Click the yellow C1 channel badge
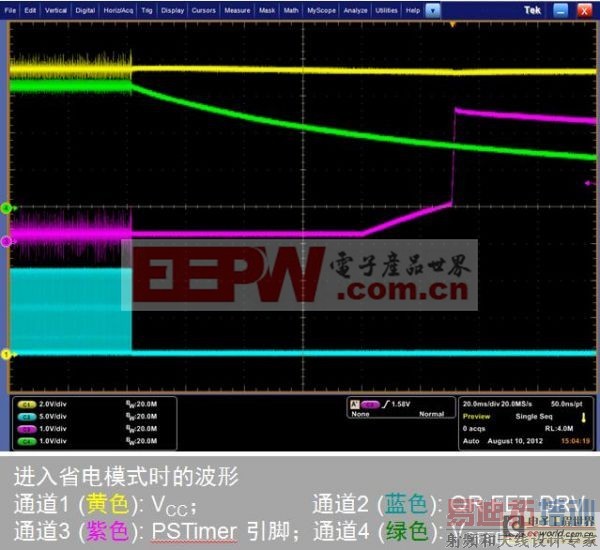 tap(27, 405)
